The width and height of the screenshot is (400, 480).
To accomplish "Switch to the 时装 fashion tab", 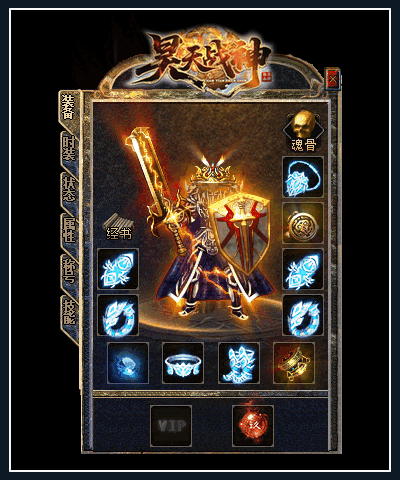I will click(x=69, y=149).
